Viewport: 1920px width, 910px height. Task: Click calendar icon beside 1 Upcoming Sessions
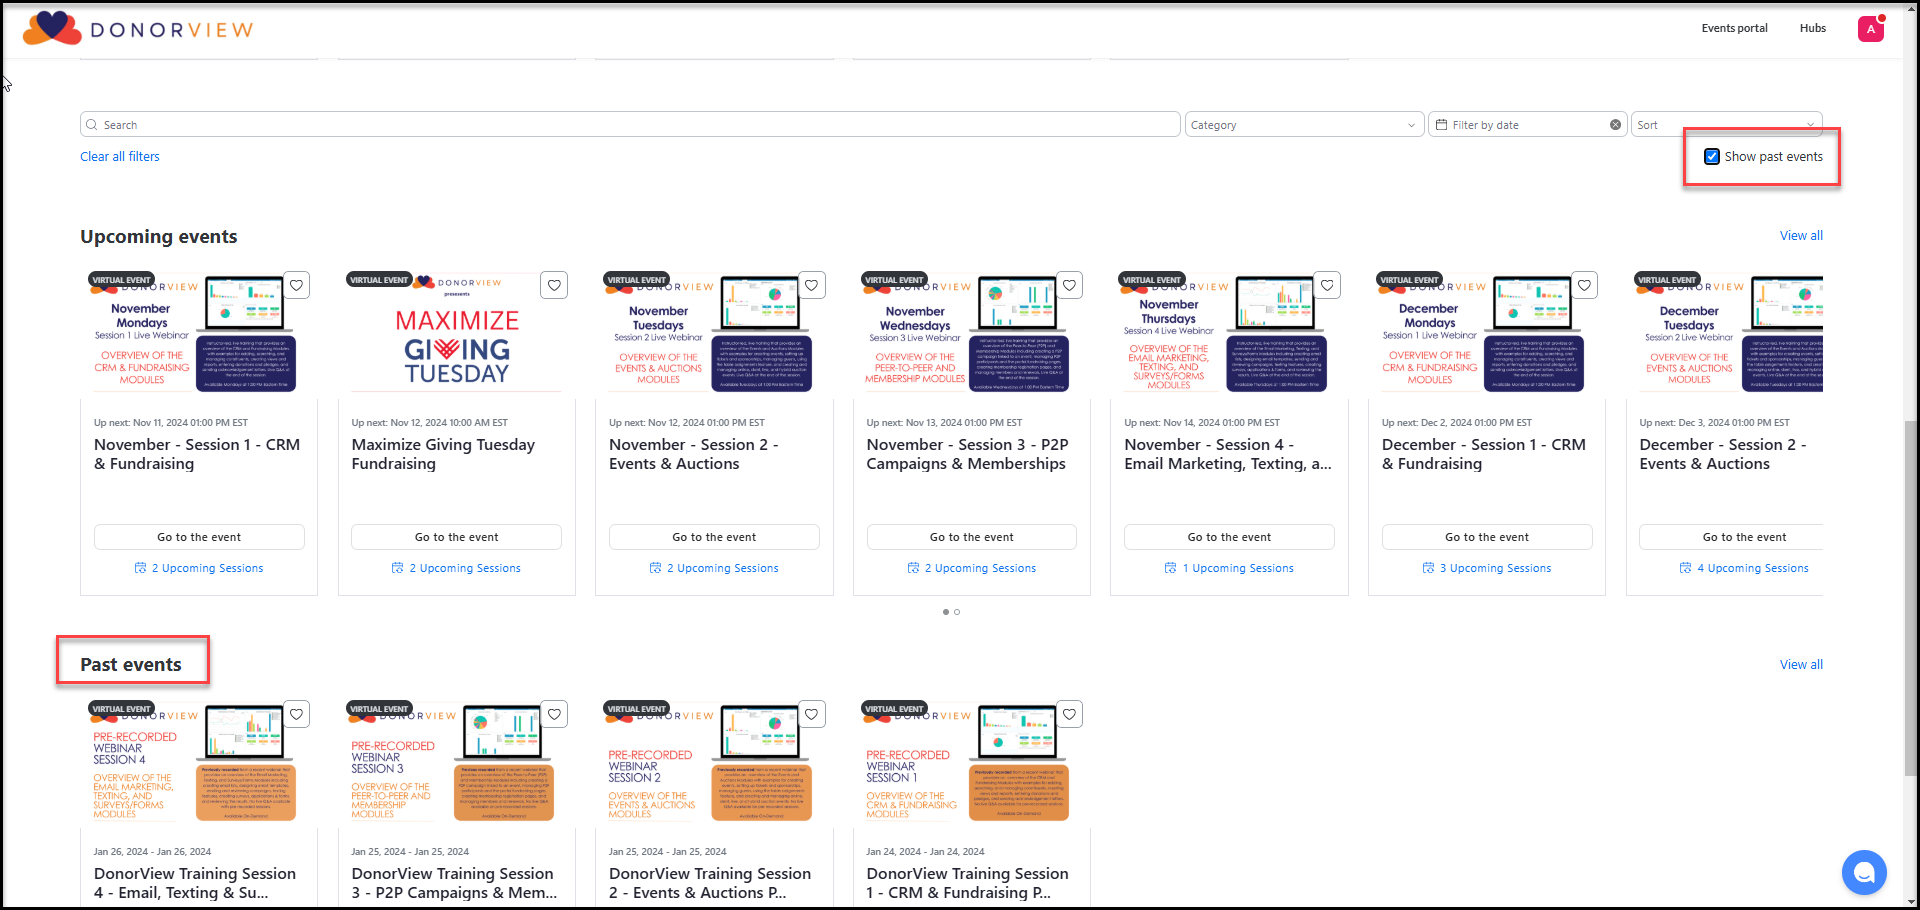pyautogui.click(x=1170, y=568)
